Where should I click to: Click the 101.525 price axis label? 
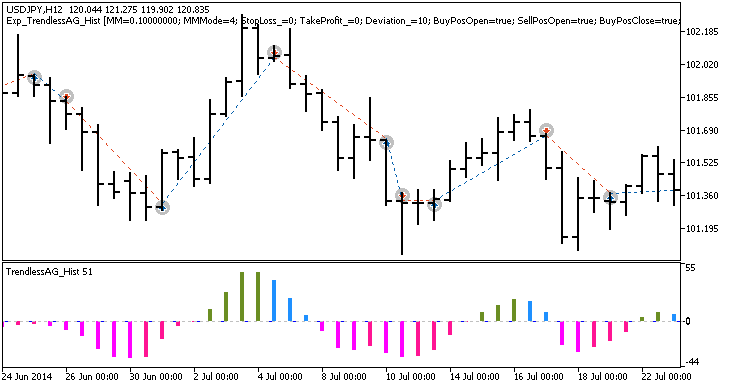[x=702, y=162]
